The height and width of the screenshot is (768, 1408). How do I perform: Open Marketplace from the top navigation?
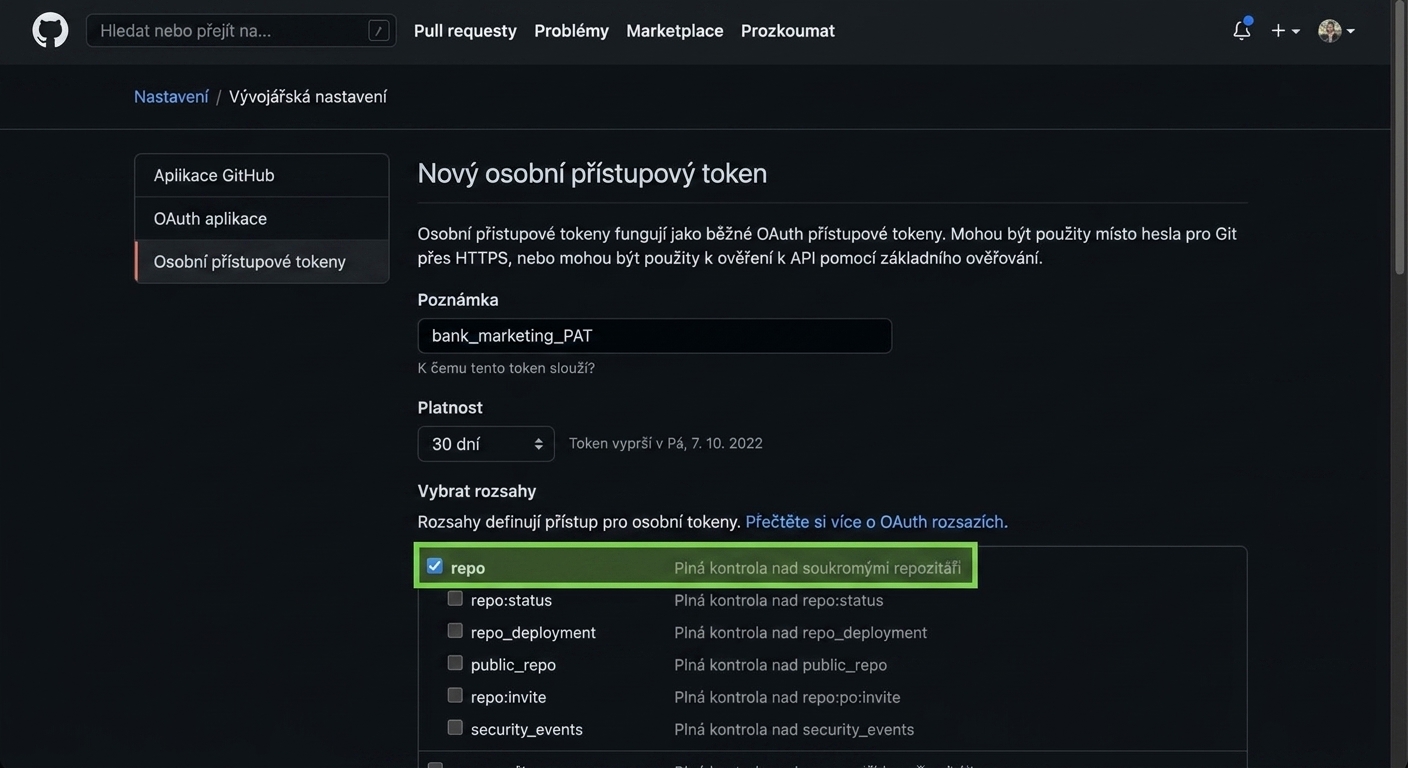click(x=675, y=31)
